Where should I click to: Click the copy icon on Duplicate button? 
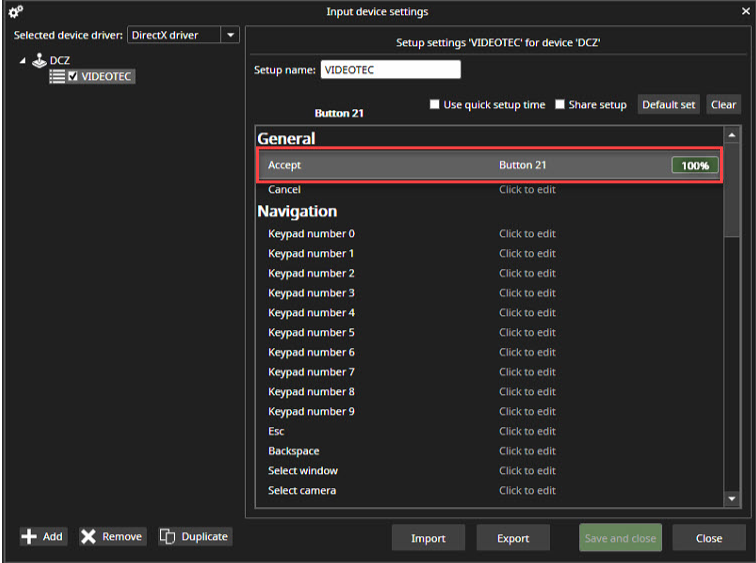click(x=168, y=537)
